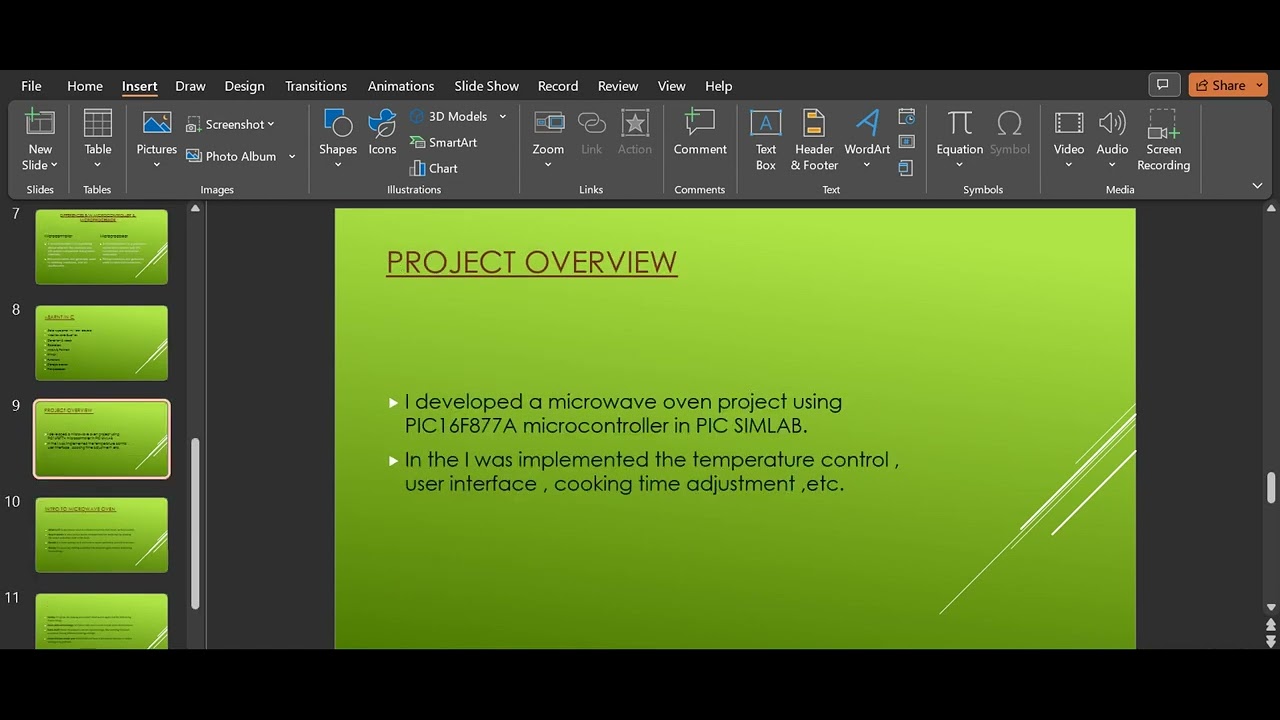Screen dimensions: 1280x720
Task: Open the View tab
Action: [x=672, y=86]
